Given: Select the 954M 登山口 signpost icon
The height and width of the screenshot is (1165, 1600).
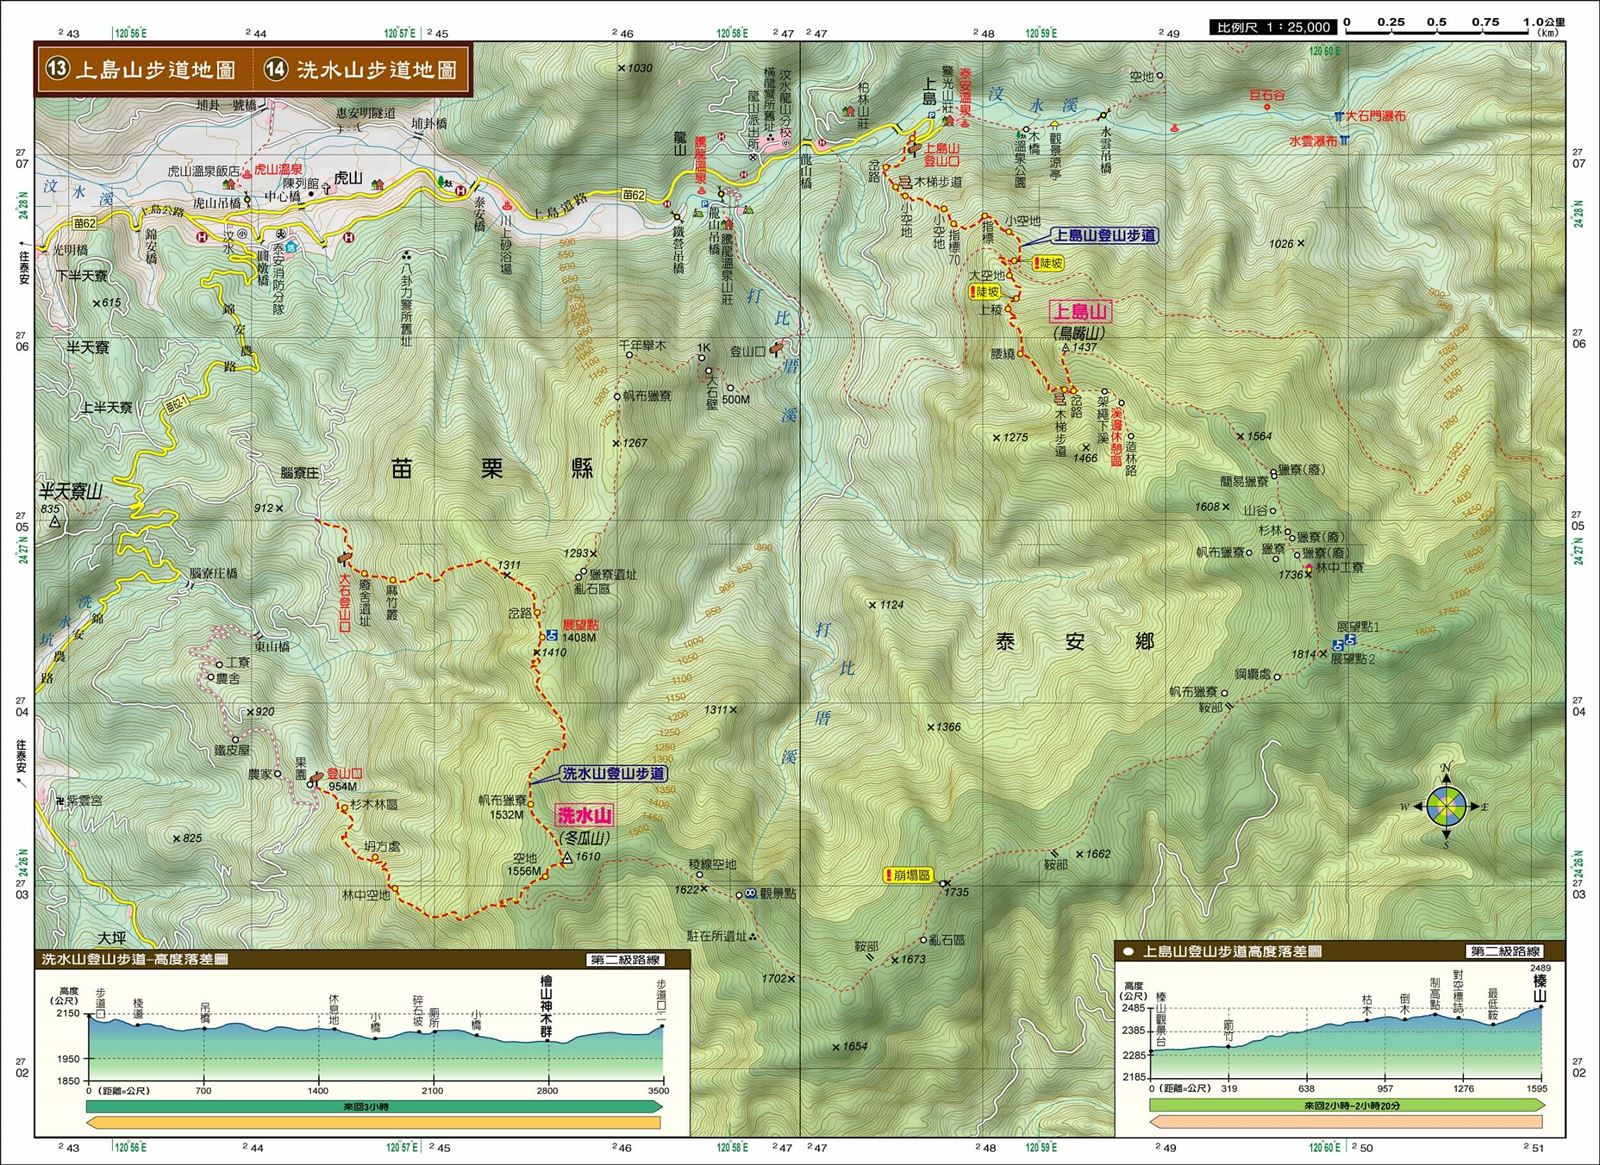Looking at the screenshot, I should pyautogui.click(x=316, y=777).
